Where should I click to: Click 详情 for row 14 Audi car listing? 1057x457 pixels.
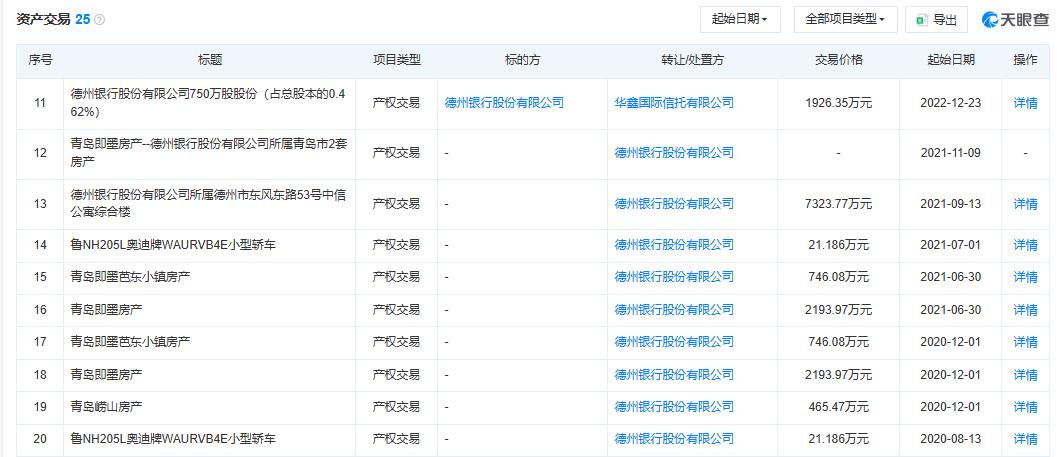coord(1025,245)
